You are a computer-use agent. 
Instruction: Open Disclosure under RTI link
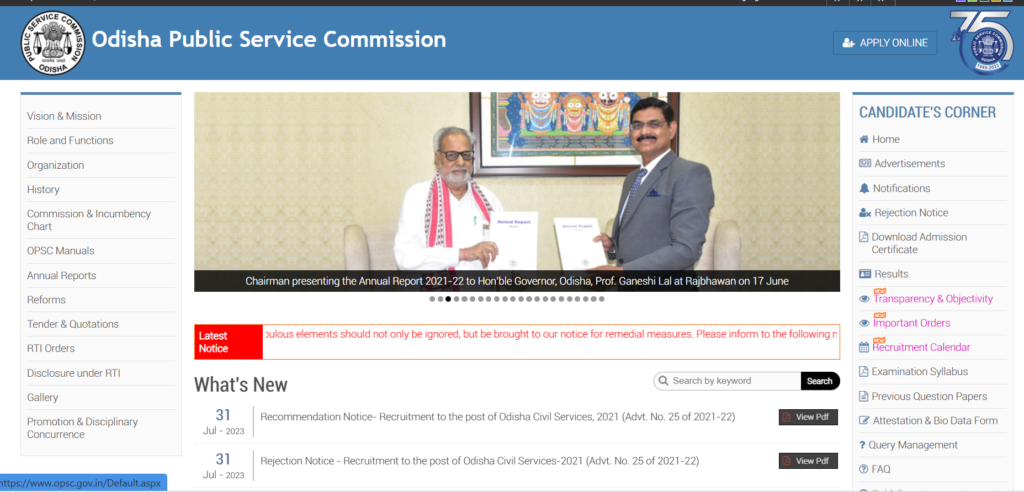click(74, 373)
